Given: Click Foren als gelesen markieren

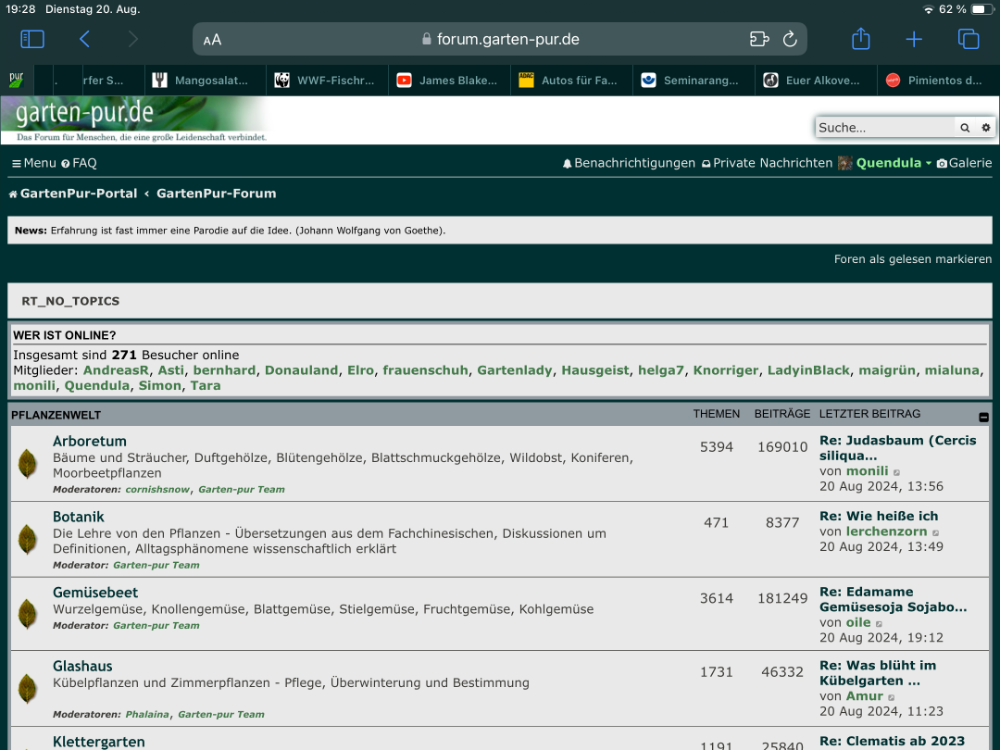Looking at the screenshot, I should pyautogui.click(x=913, y=259).
